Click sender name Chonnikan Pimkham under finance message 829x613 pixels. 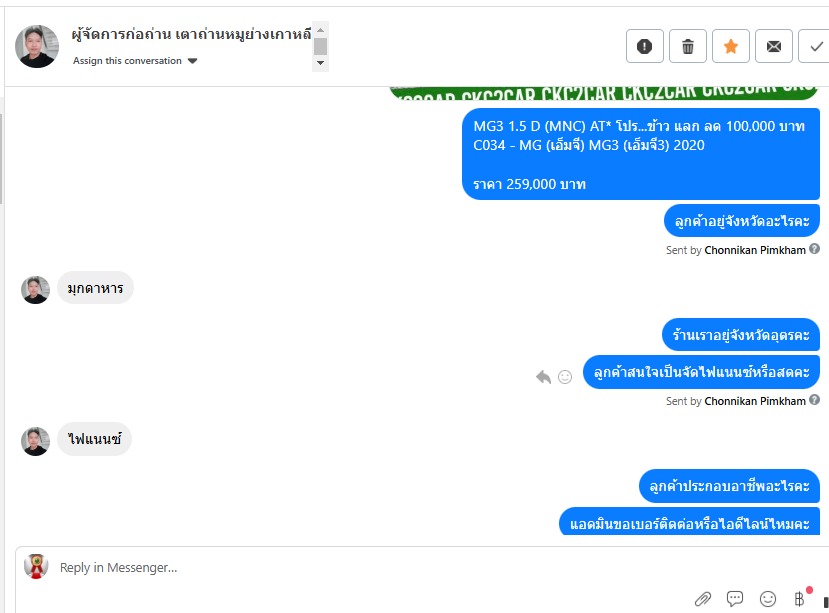[x=755, y=401]
